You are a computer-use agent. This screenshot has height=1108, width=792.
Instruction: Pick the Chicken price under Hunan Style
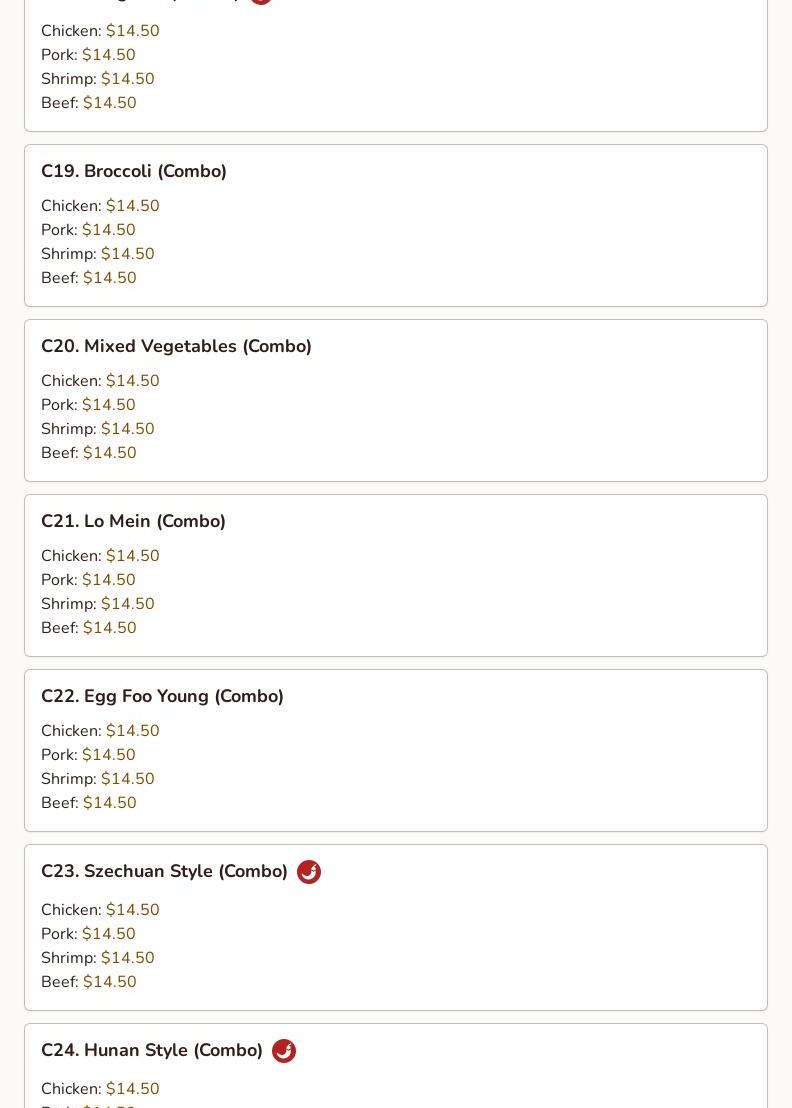(x=132, y=1089)
